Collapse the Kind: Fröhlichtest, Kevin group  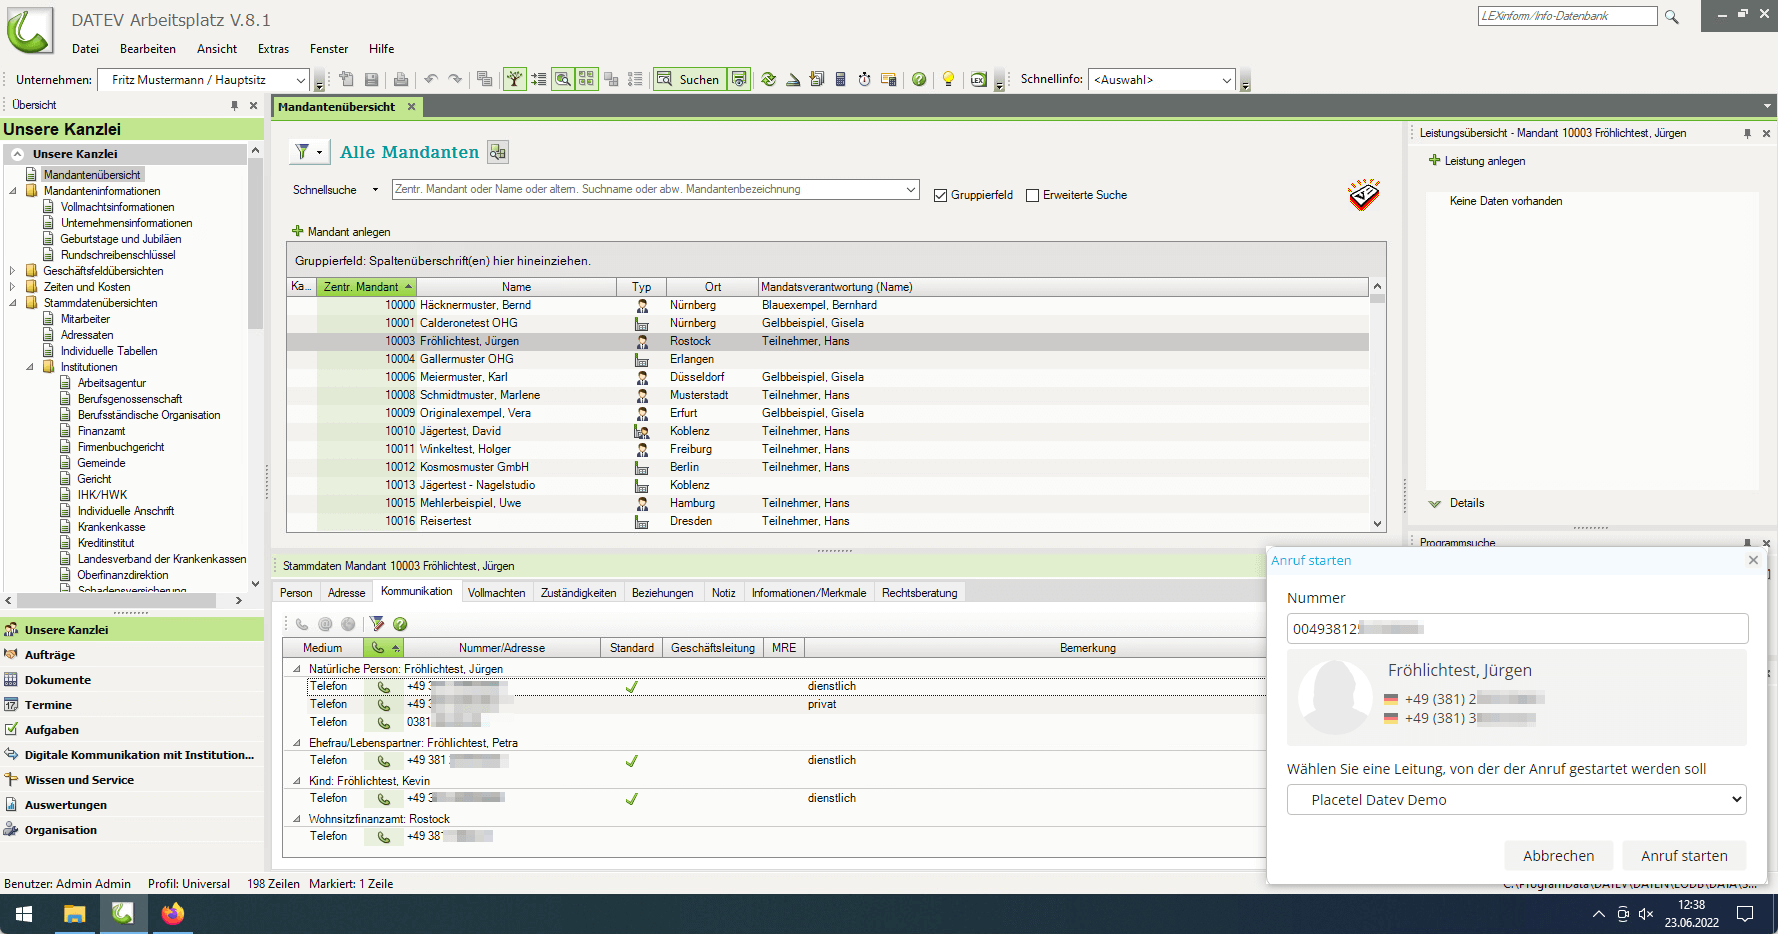pyautogui.click(x=296, y=781)
